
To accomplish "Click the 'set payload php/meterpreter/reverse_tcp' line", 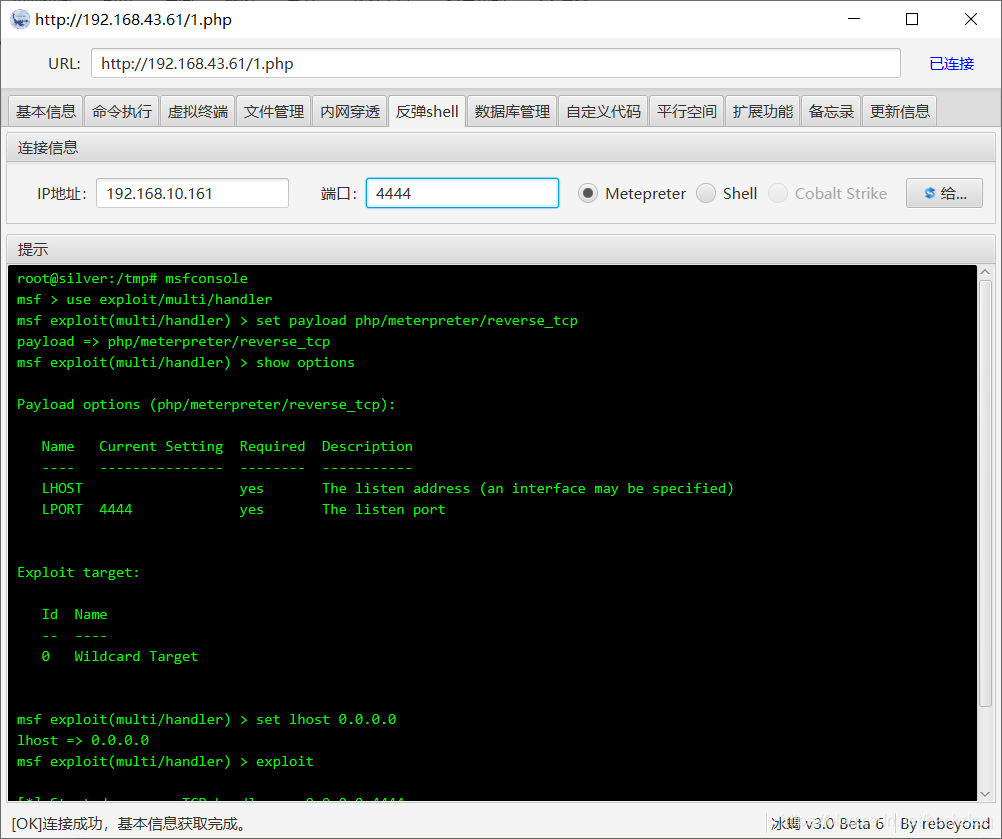I will click(x=297, y=320).
